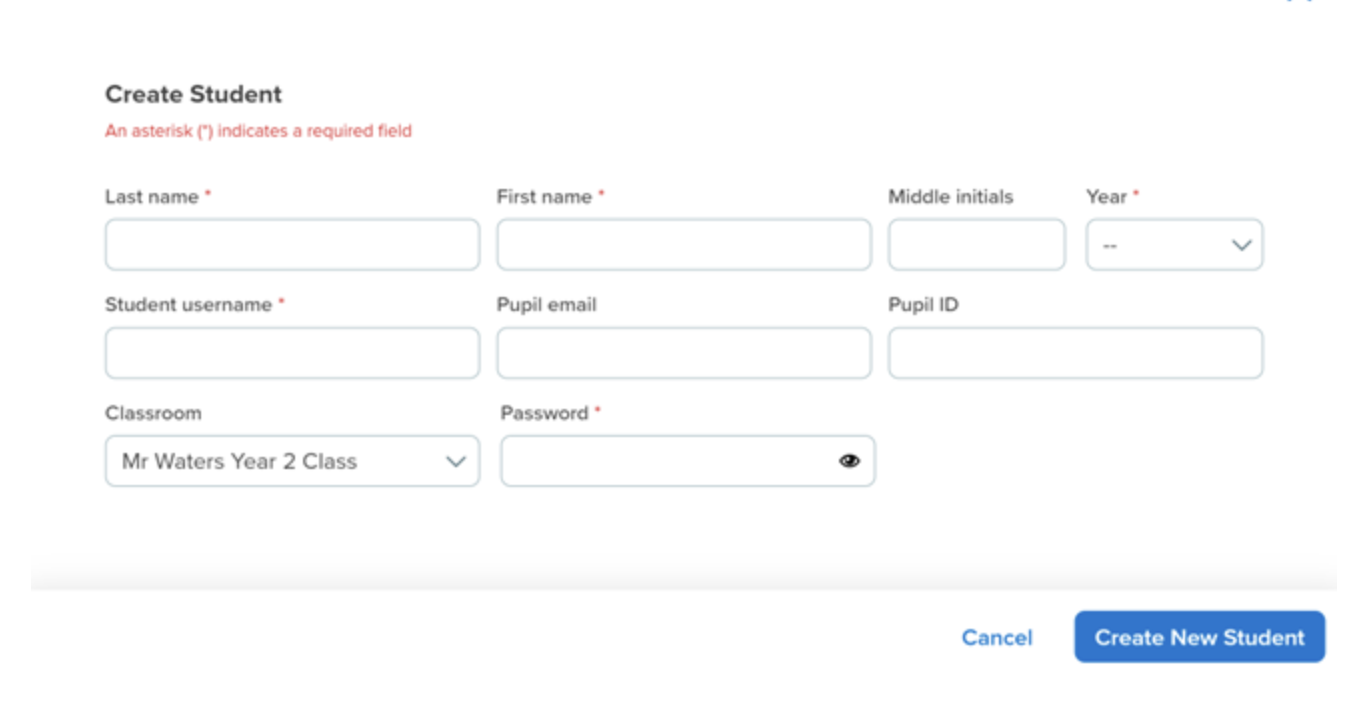Viewport: 1368px width, 702px height.
Task: Show password using the eye icon
Action: click(849, 461)
